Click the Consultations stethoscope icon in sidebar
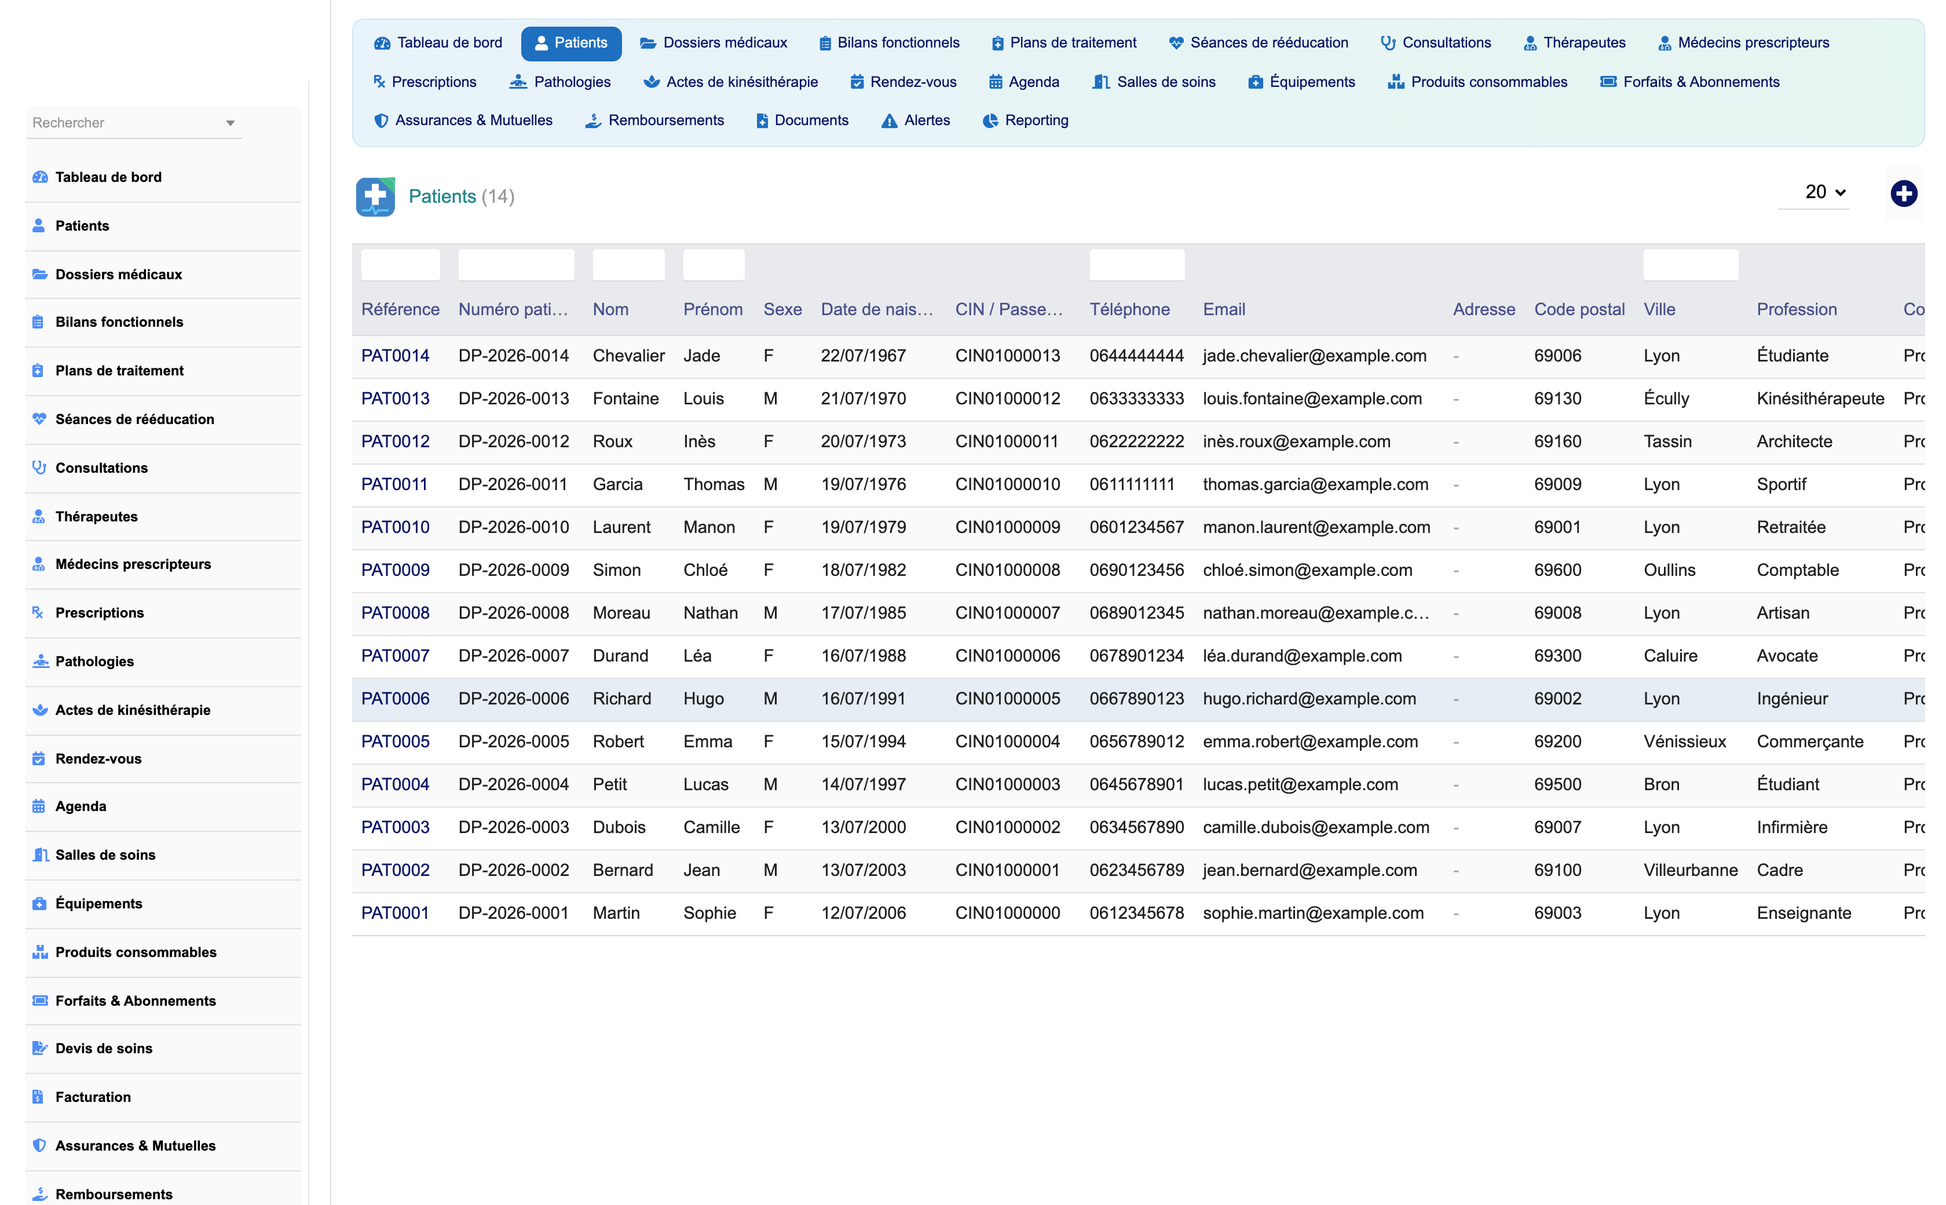Image resolution: width=1946 pixels, height=1205 pixels. 40,468
